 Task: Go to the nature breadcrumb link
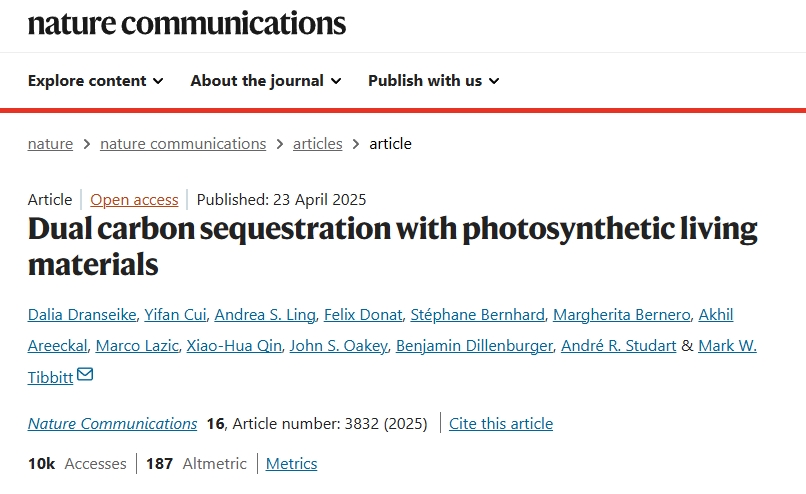[x=50, y=143]
